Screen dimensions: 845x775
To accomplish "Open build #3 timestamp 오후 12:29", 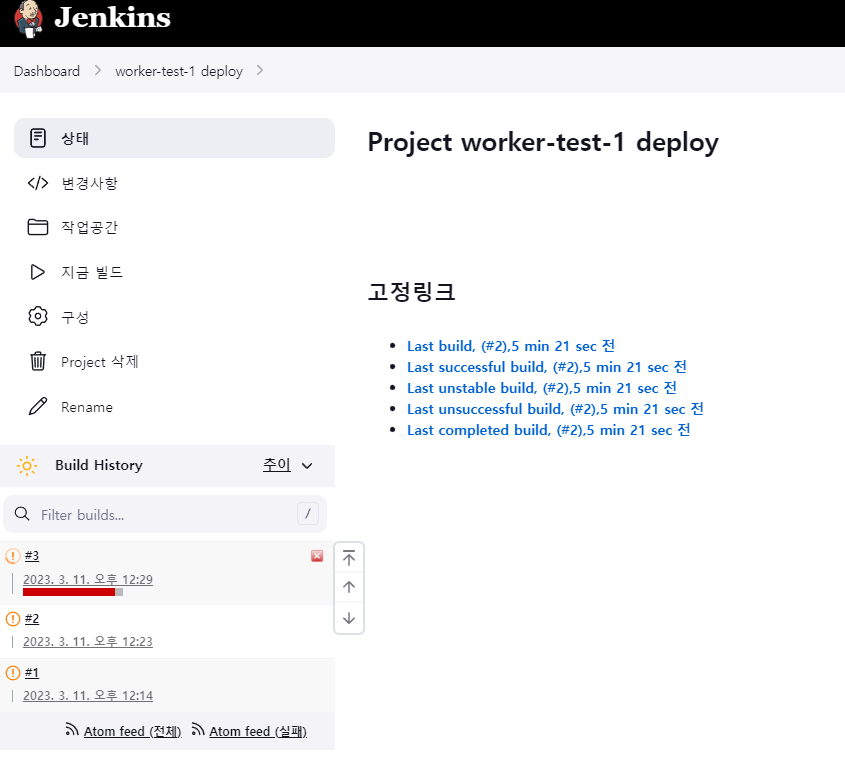I will tap(88, 579).
